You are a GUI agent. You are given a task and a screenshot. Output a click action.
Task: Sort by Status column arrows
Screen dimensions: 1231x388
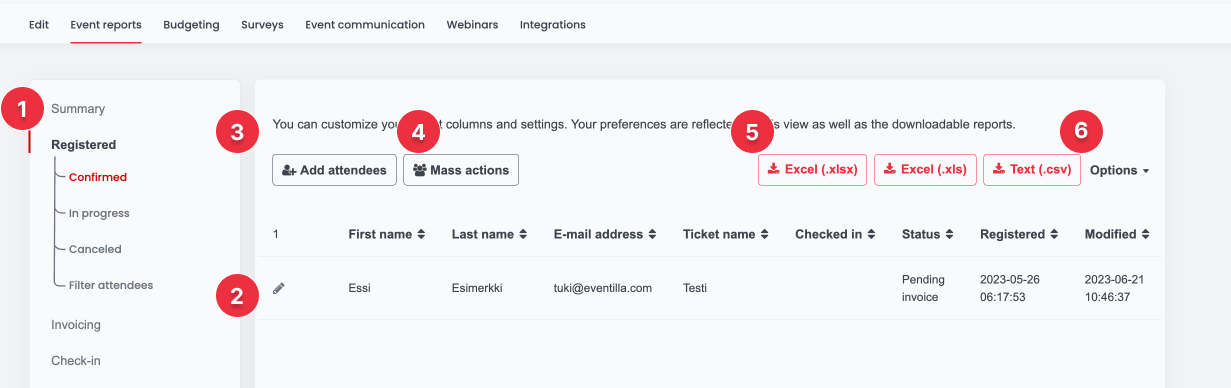(x=950, y=234)
